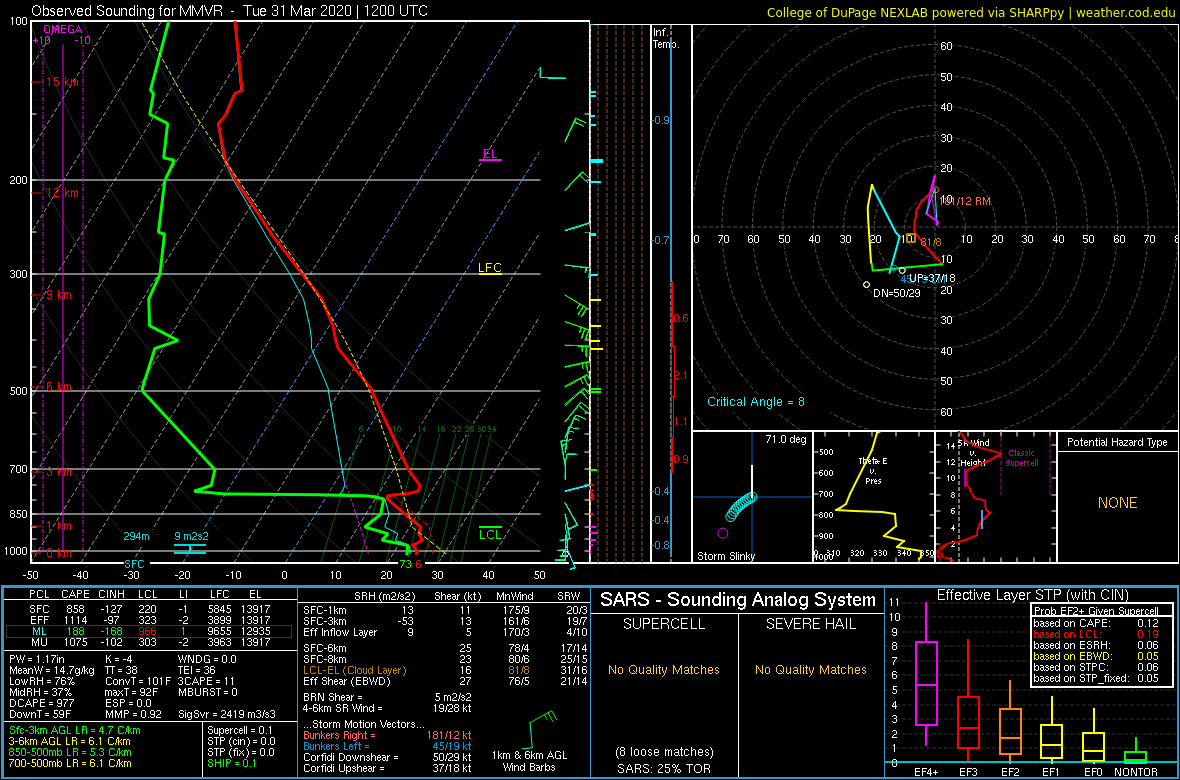Click the 'SARS: 25% TOR' text

point(663,767)
